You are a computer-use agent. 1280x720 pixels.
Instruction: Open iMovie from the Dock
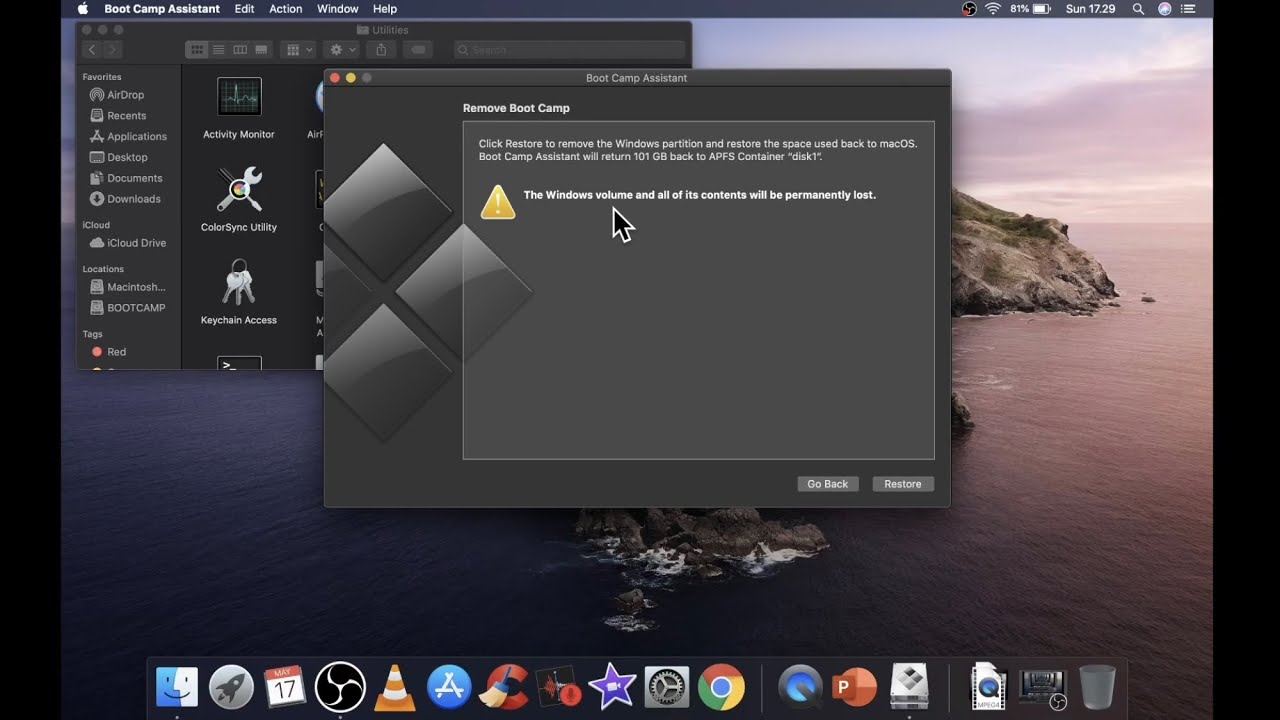(x=612, y=687)
